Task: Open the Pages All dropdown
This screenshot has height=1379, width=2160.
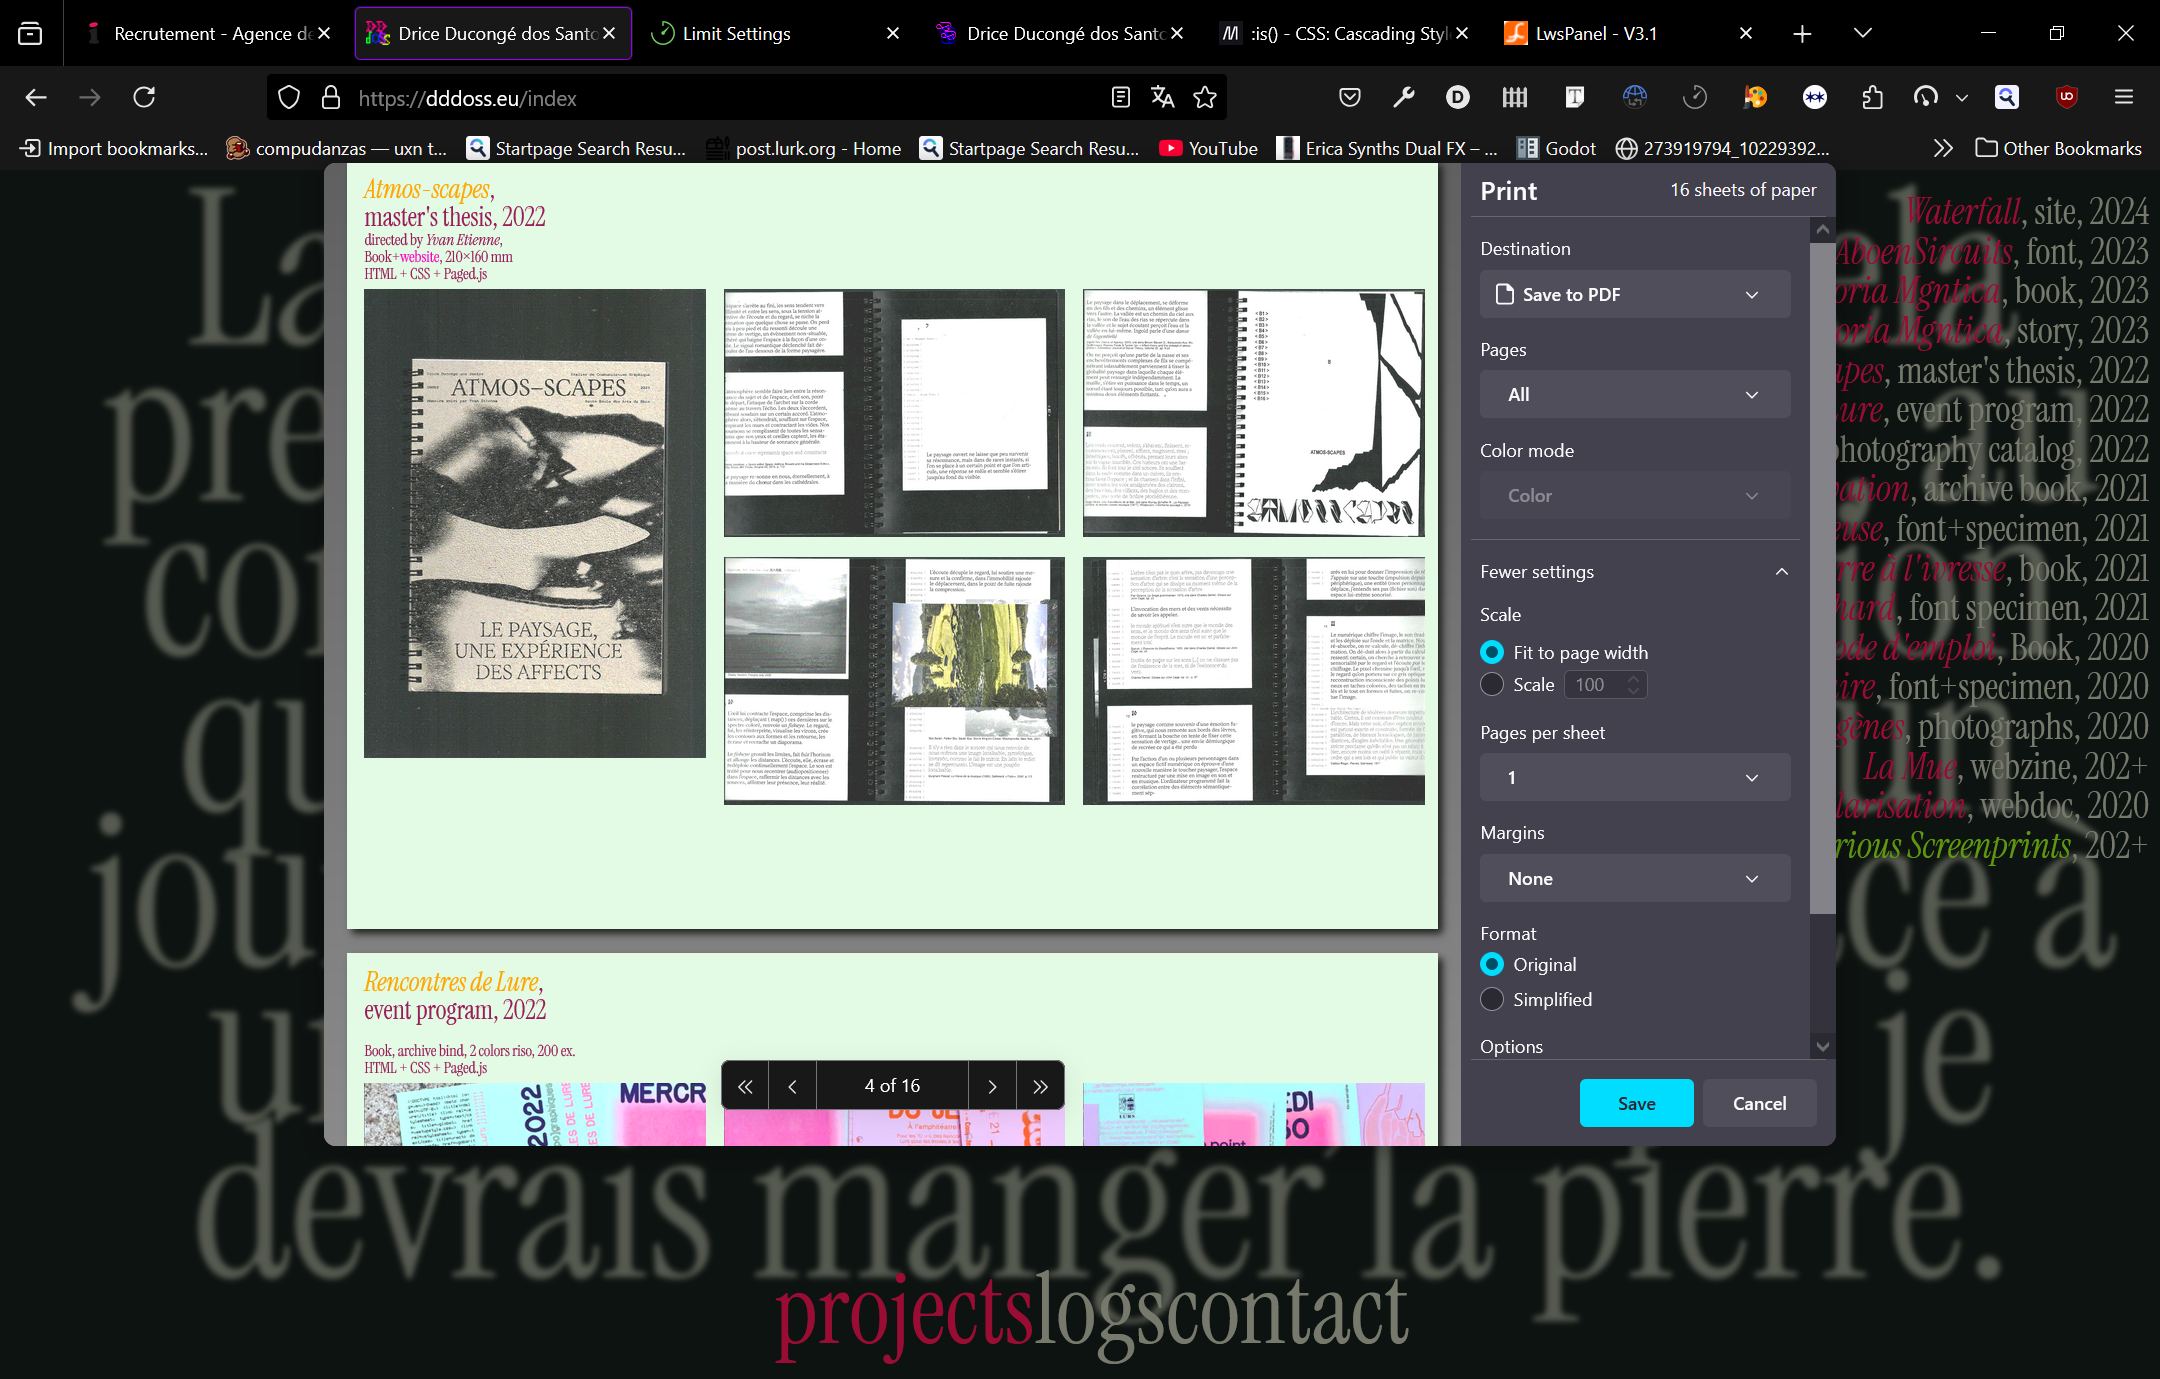Action: coord(1635,394)
